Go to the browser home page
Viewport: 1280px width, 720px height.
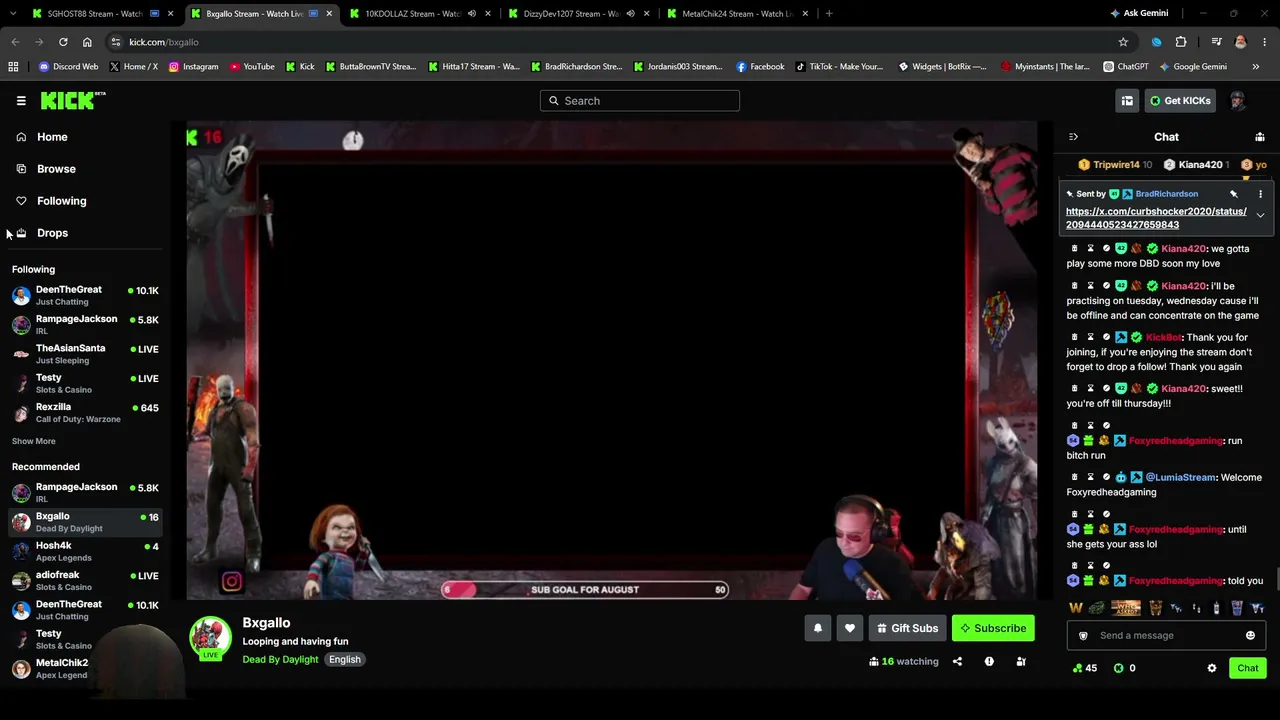[x=87, y=42]
